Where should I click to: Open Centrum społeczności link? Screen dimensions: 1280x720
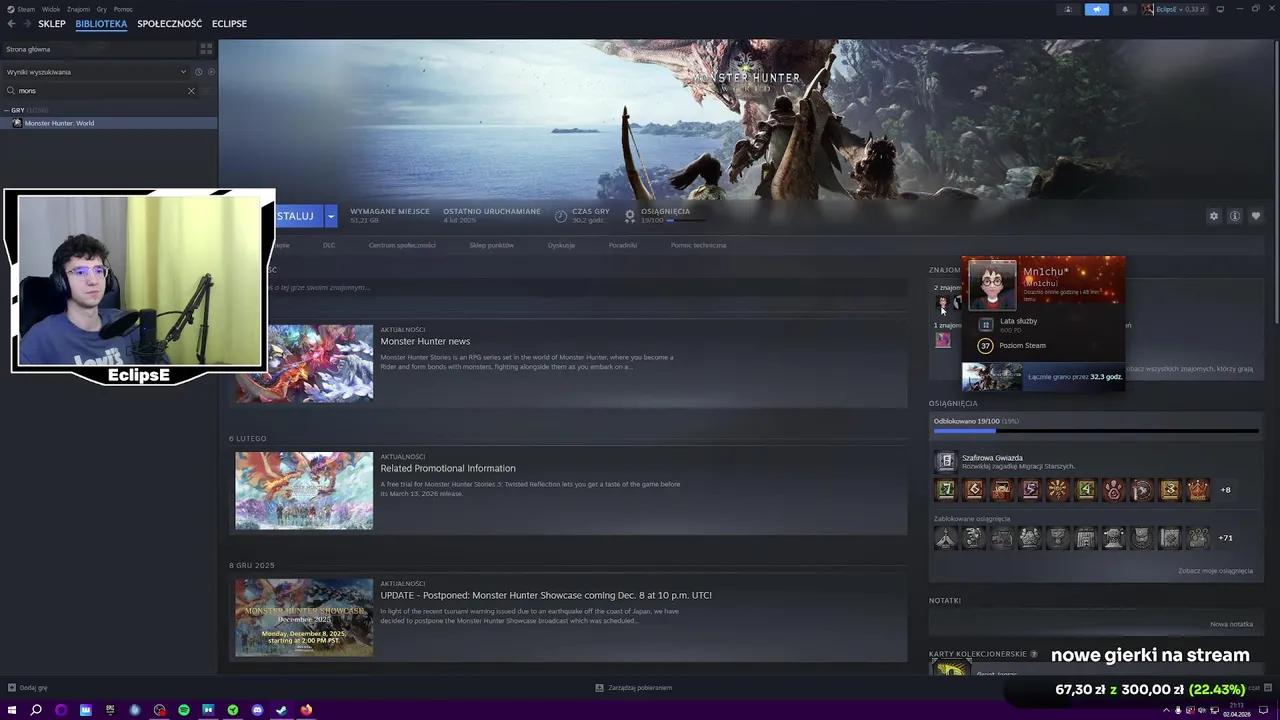(402, 245)
